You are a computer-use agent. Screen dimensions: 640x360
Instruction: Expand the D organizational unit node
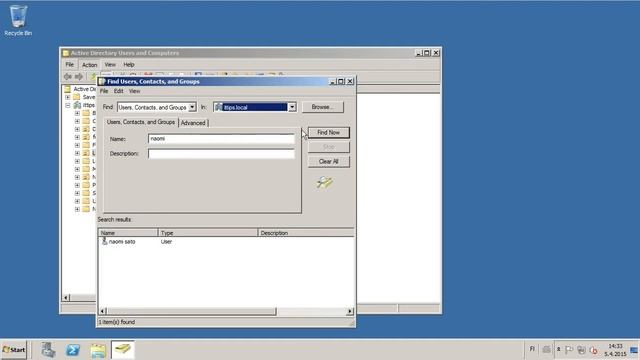pos(77,129)
